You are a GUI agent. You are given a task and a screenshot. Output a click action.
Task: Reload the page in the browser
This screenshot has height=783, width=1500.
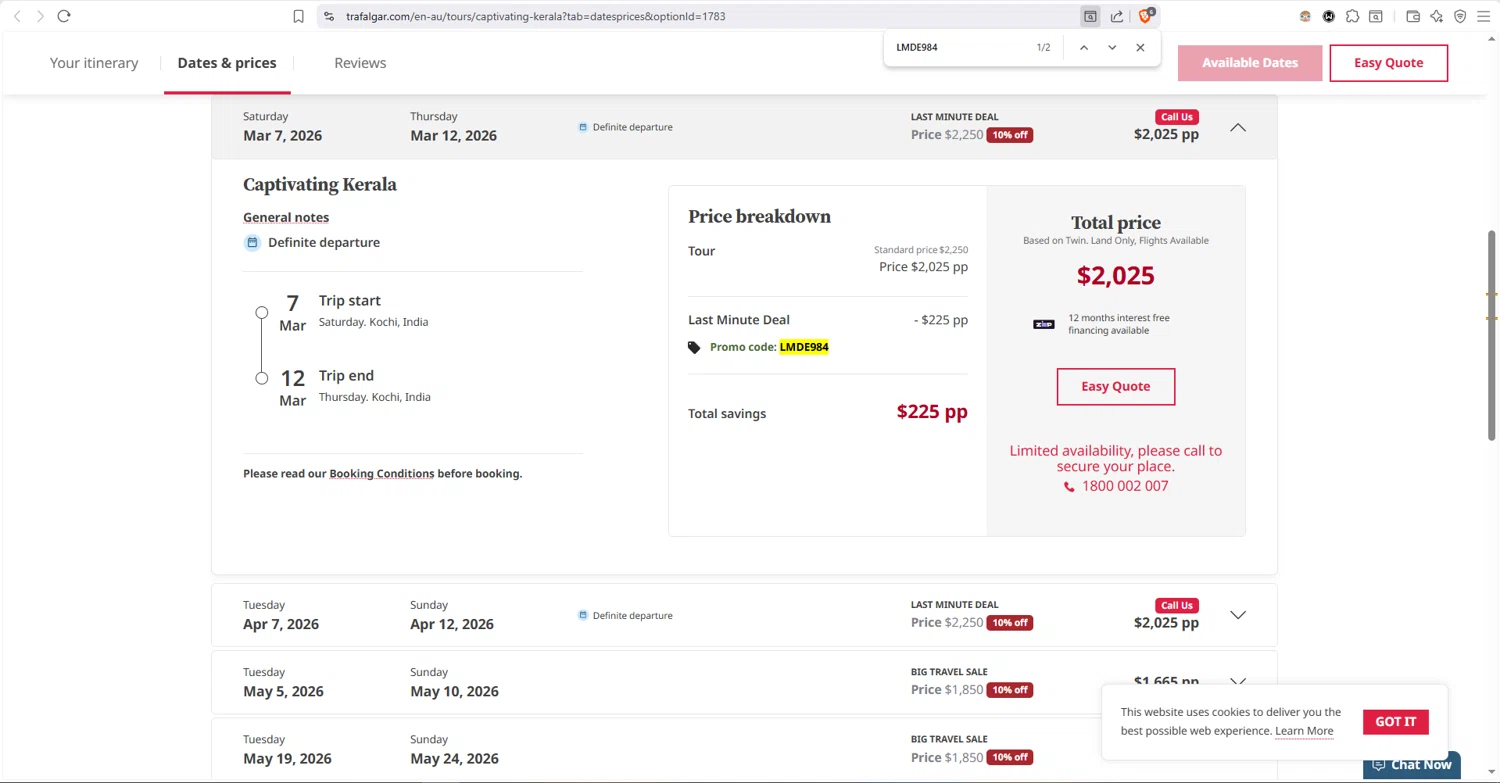(x=64, y=16)
